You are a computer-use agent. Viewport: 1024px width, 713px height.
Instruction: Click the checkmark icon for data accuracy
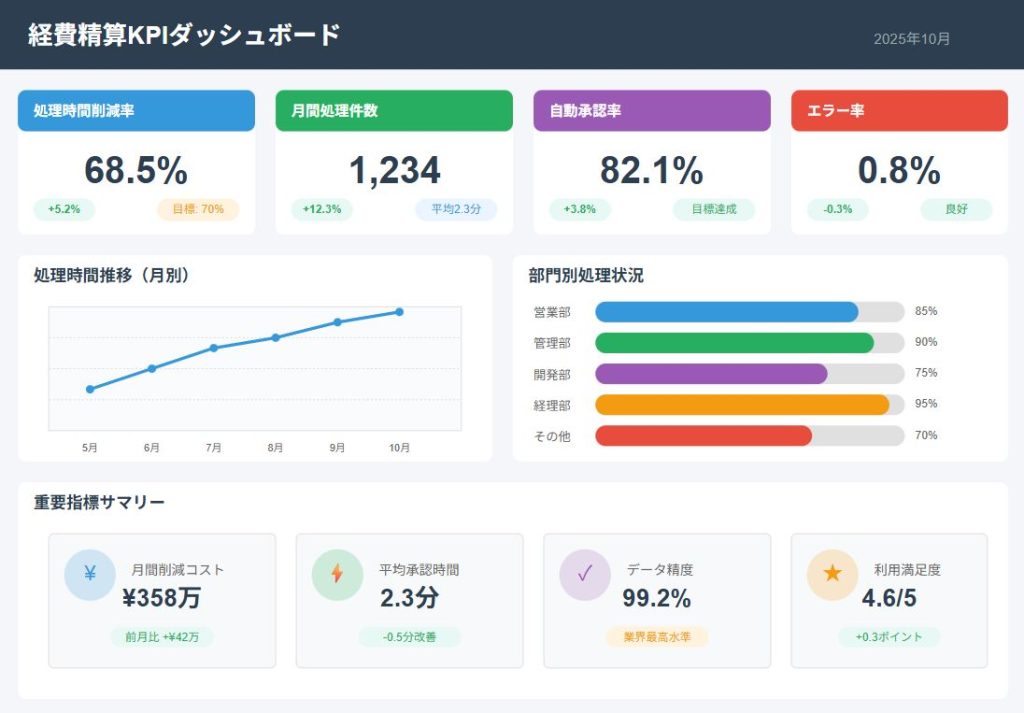(585, 574)
